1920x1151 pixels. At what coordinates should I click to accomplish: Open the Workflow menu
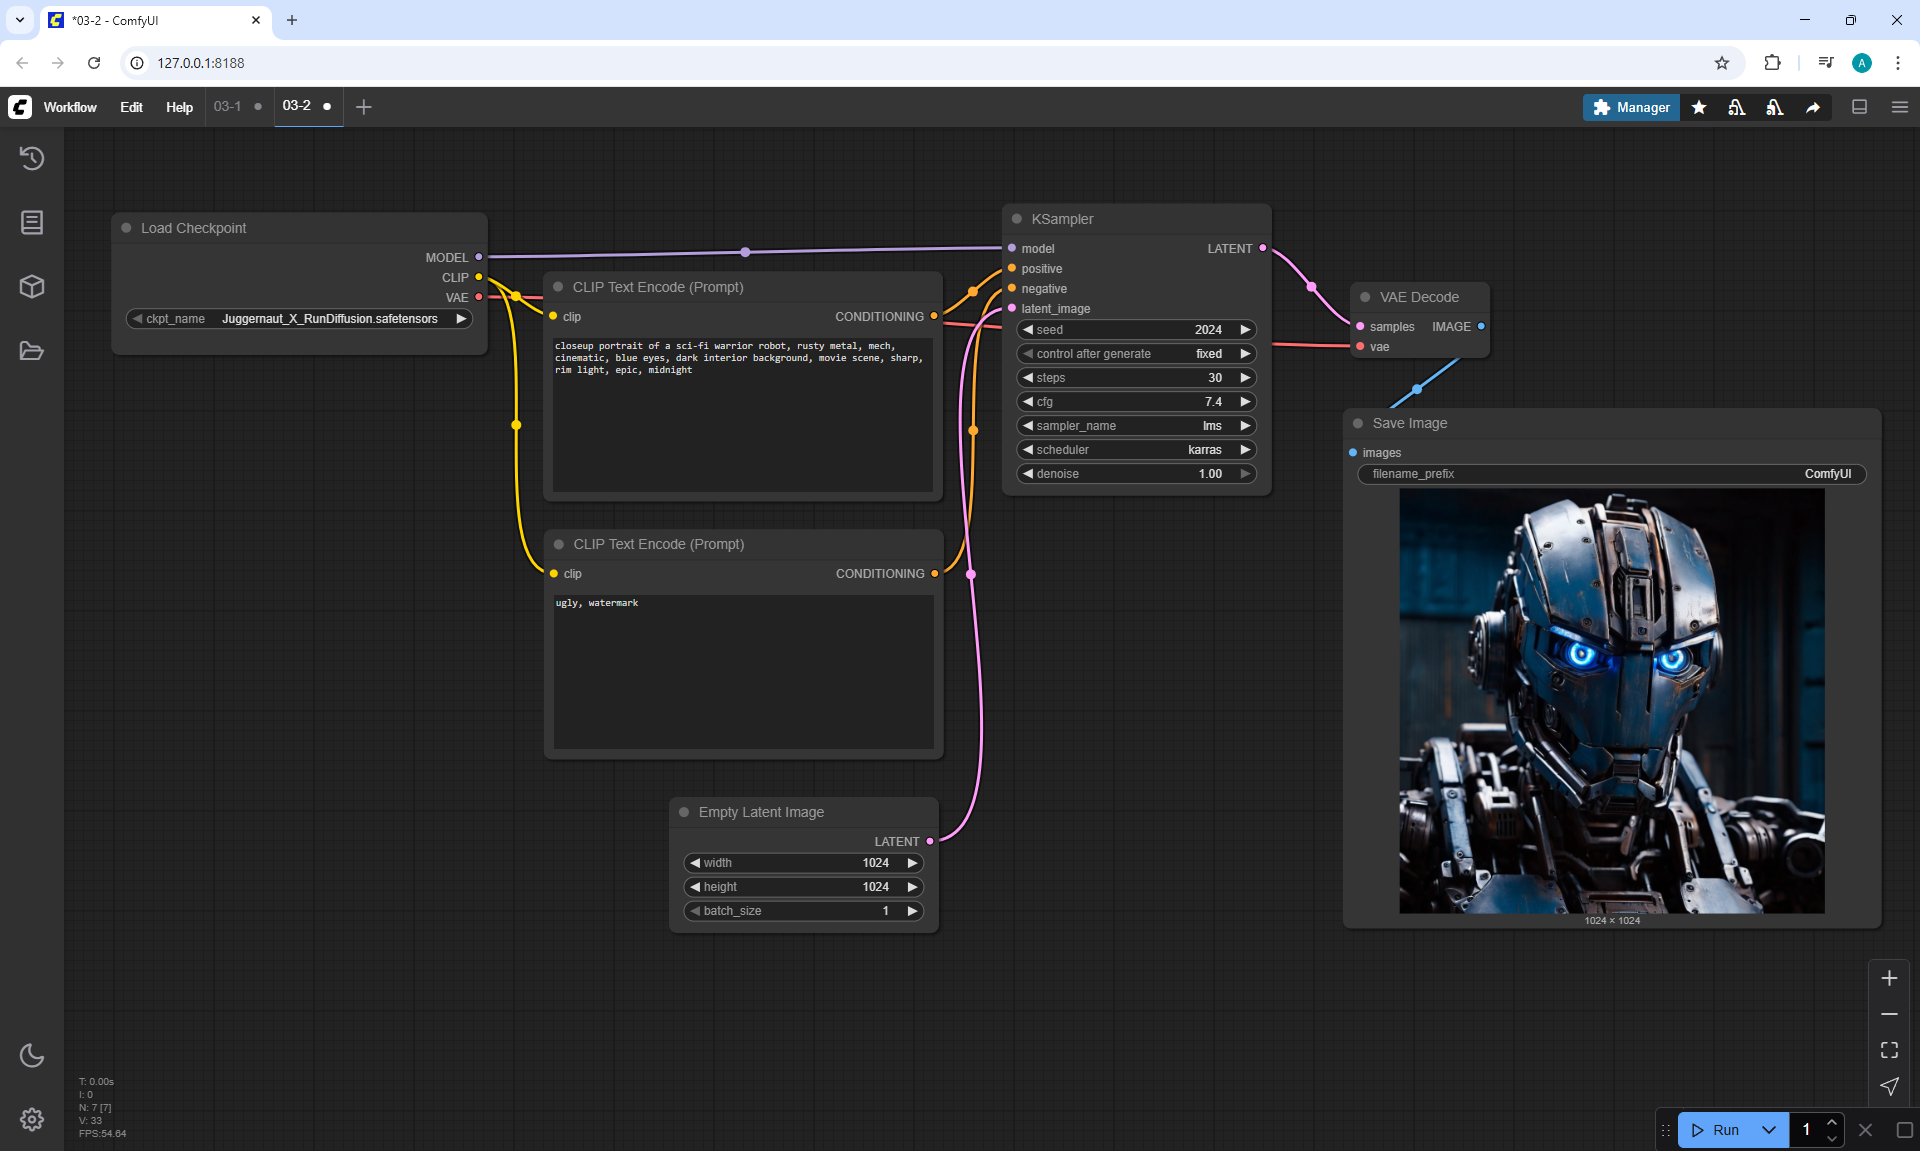[x=70, y=107]
